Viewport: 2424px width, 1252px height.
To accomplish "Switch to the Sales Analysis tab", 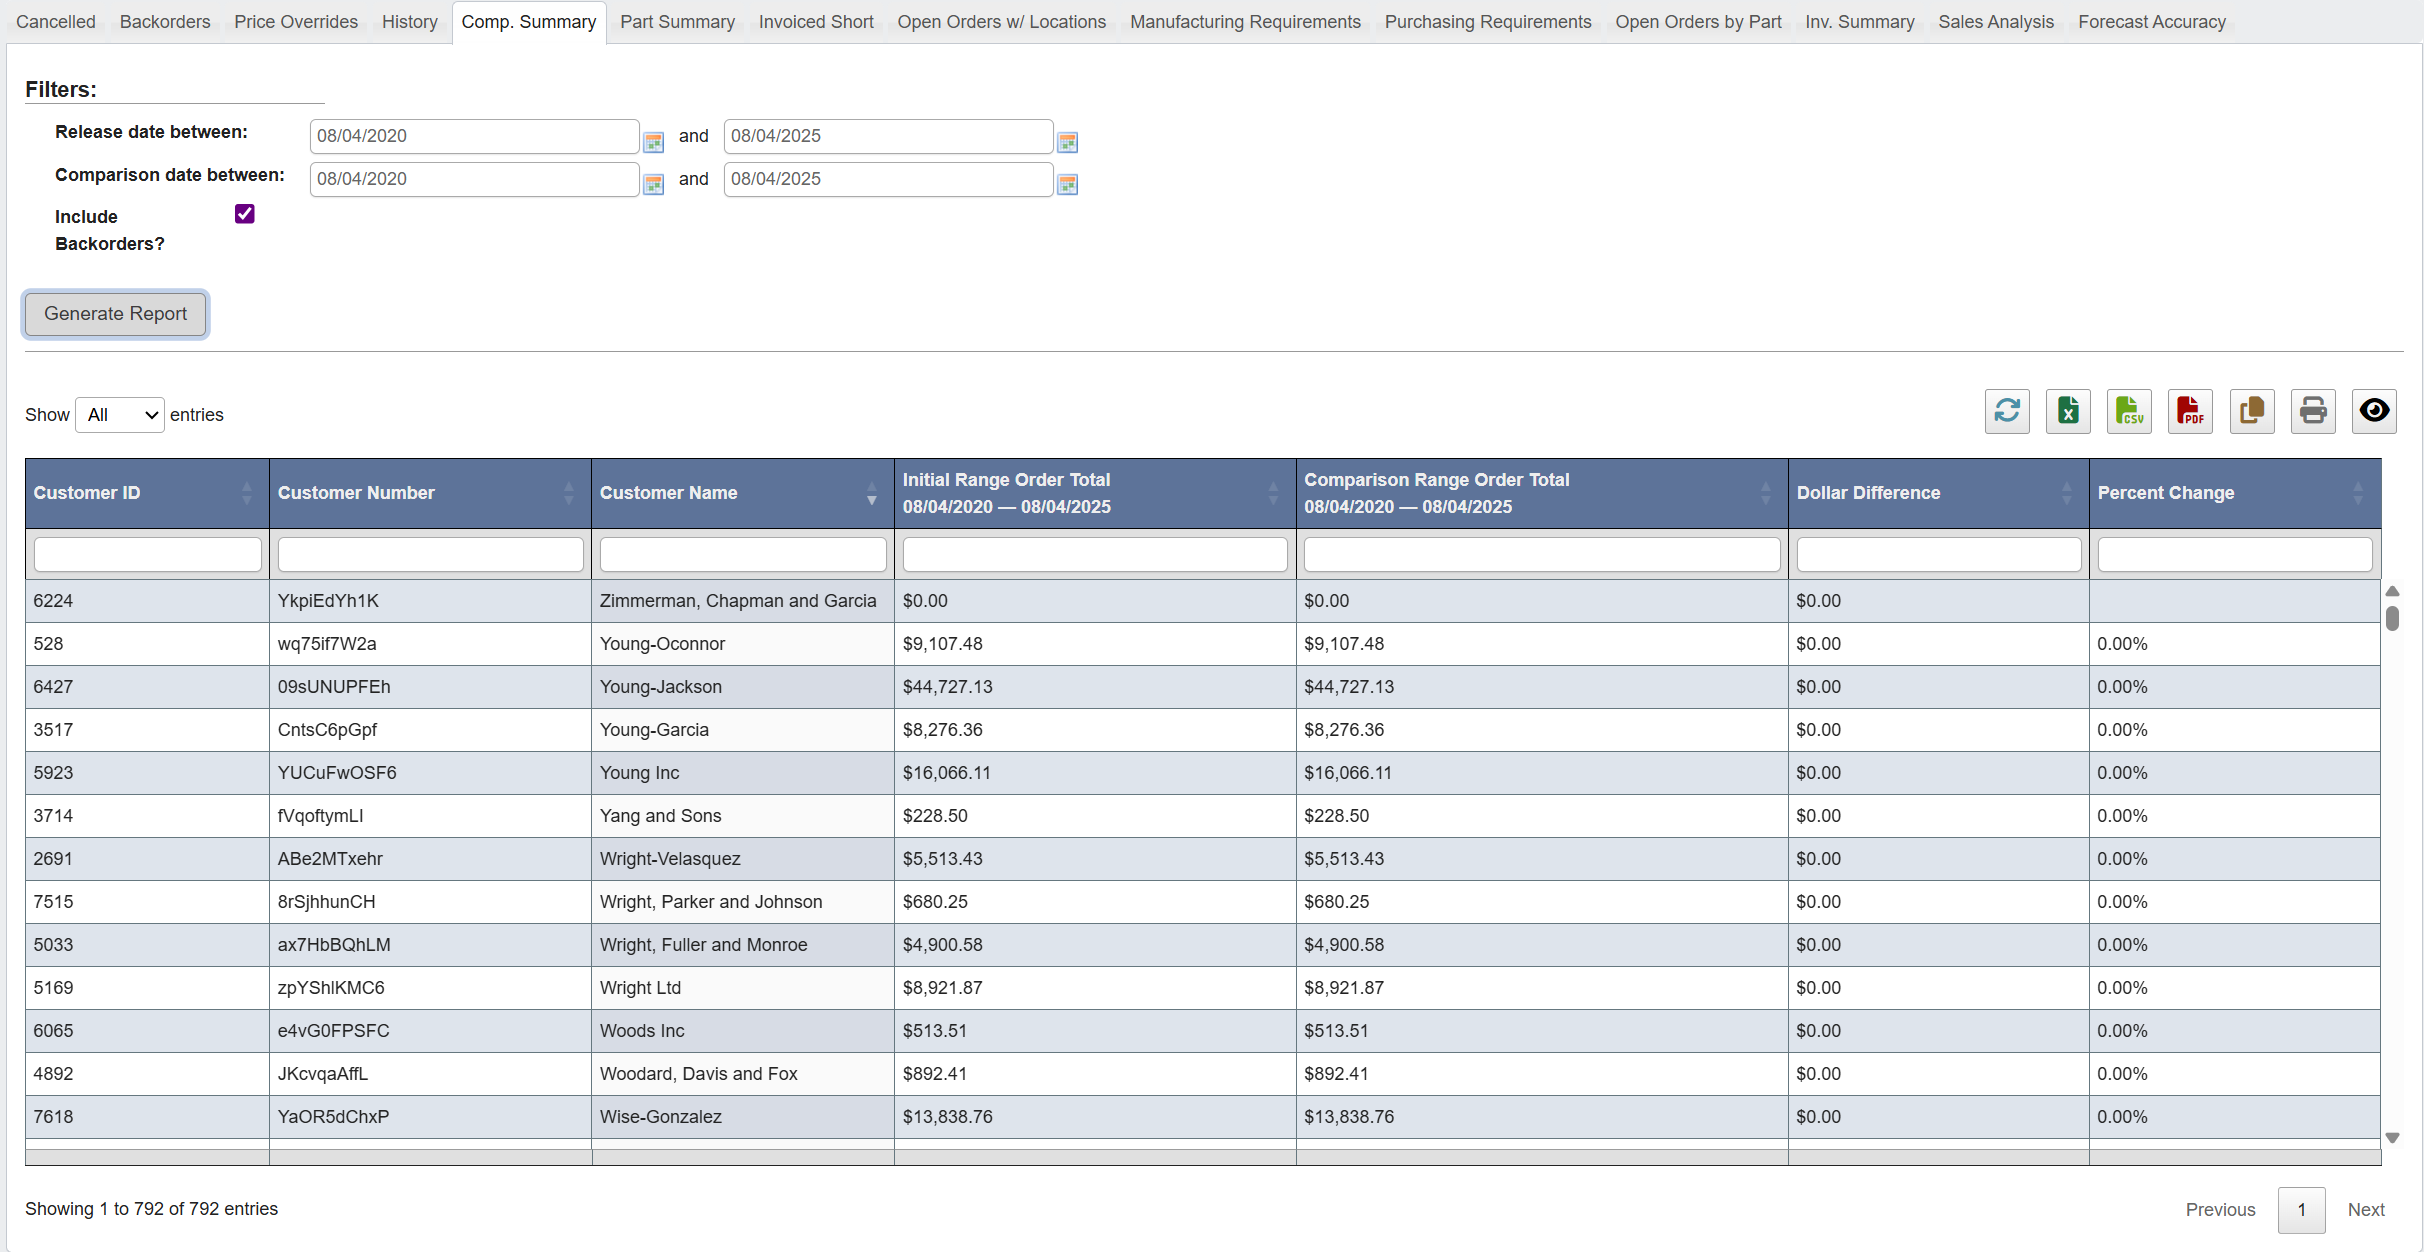I will click(1996, 21).
